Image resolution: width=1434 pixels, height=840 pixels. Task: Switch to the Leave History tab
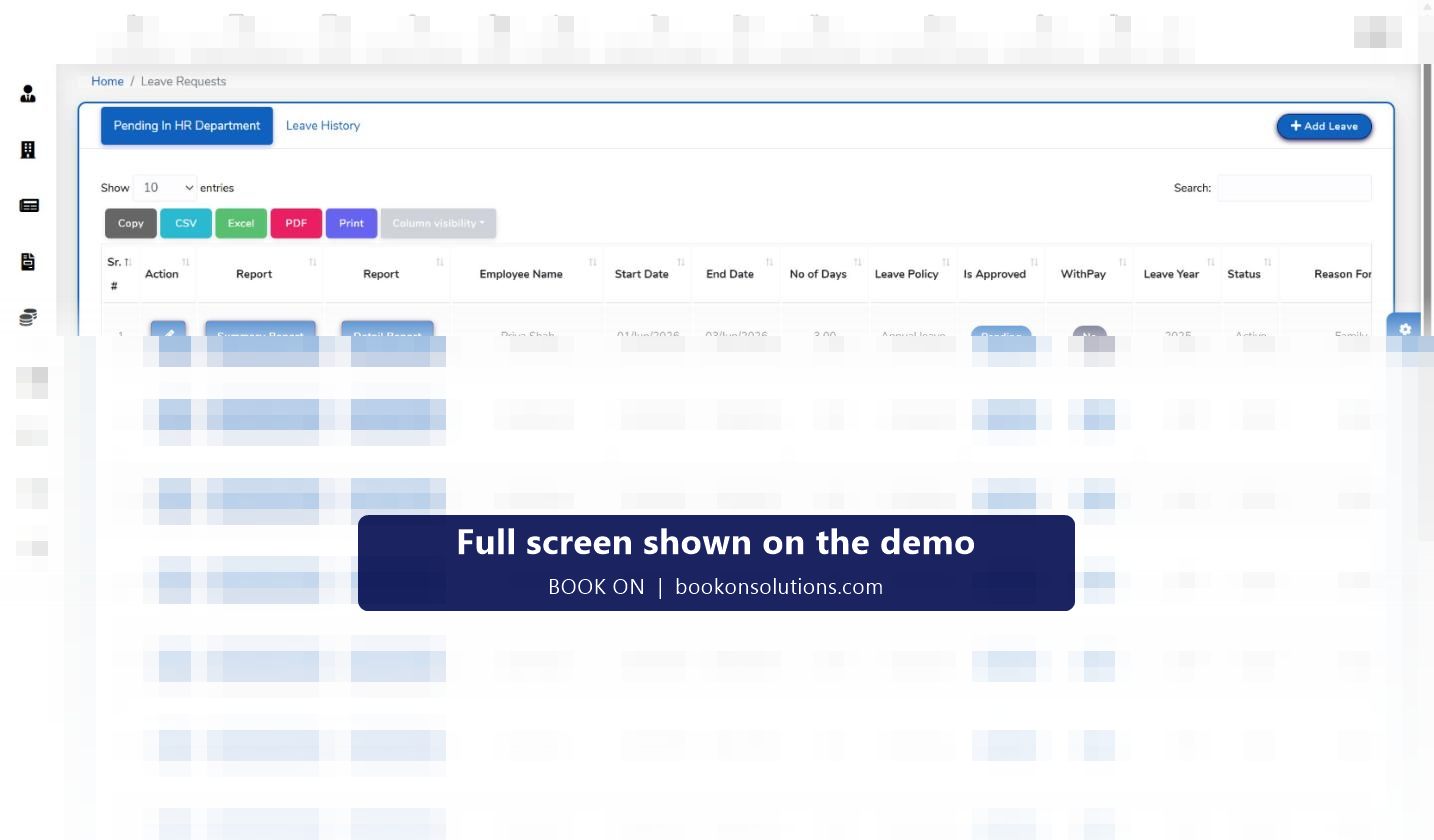pyautogui.click(x=323, y=126)
